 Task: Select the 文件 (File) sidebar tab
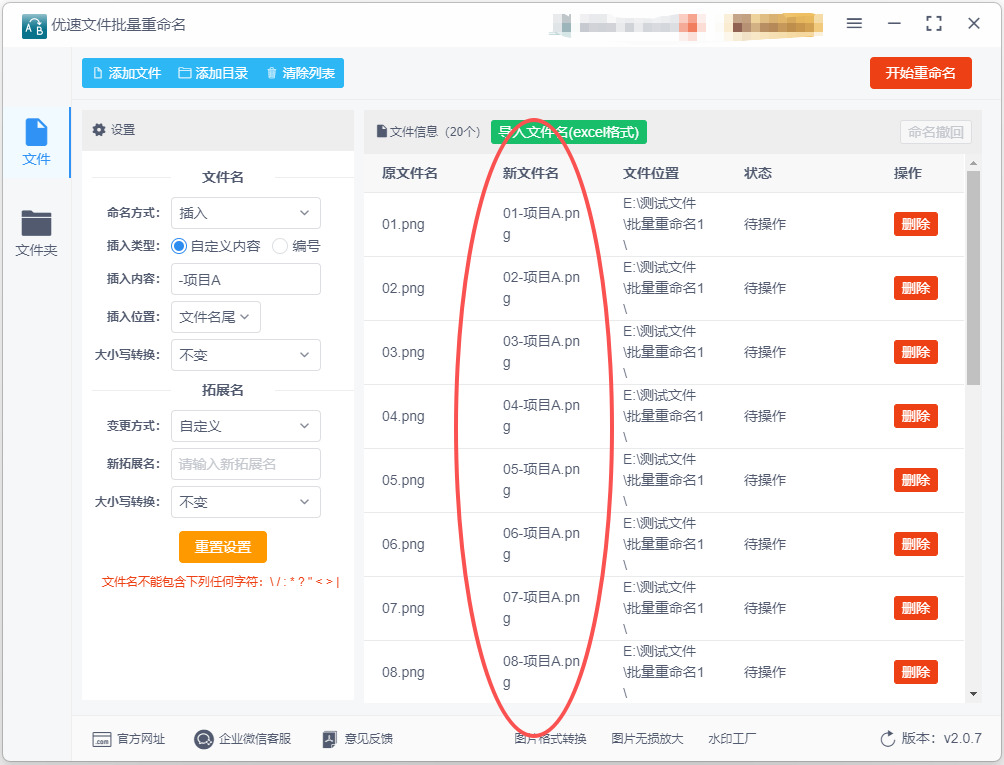pyautogui.click(x=36, y=142)
